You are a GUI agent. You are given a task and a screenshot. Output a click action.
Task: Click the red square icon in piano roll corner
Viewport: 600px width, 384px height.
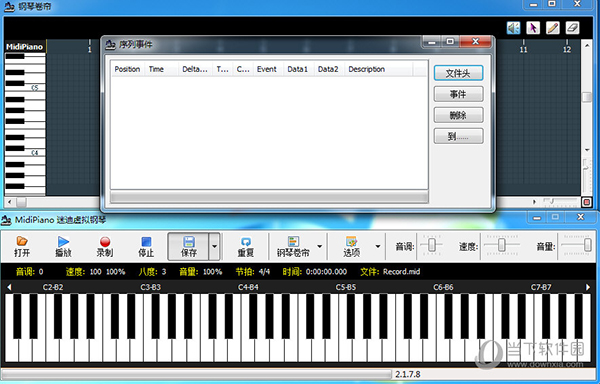587,202
